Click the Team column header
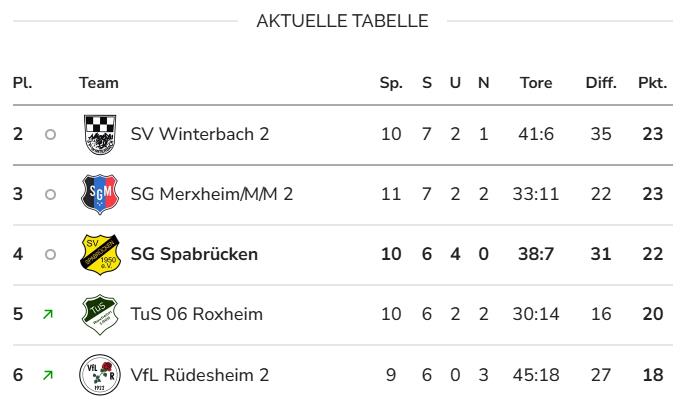 98,82
